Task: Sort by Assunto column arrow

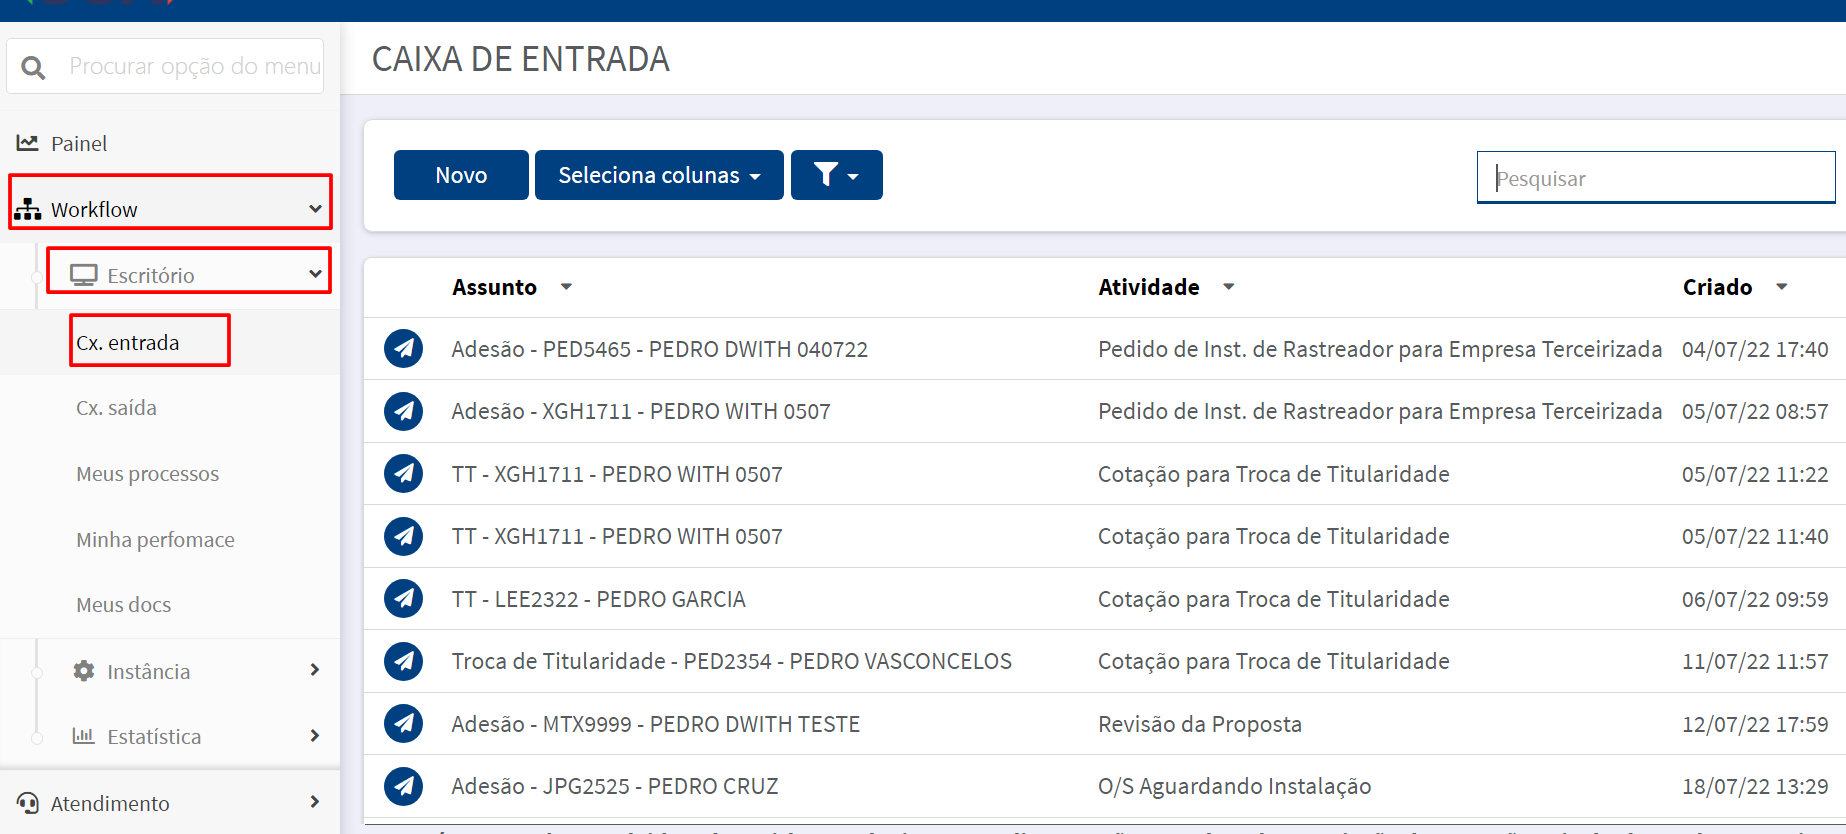Action: pos(566,287)
